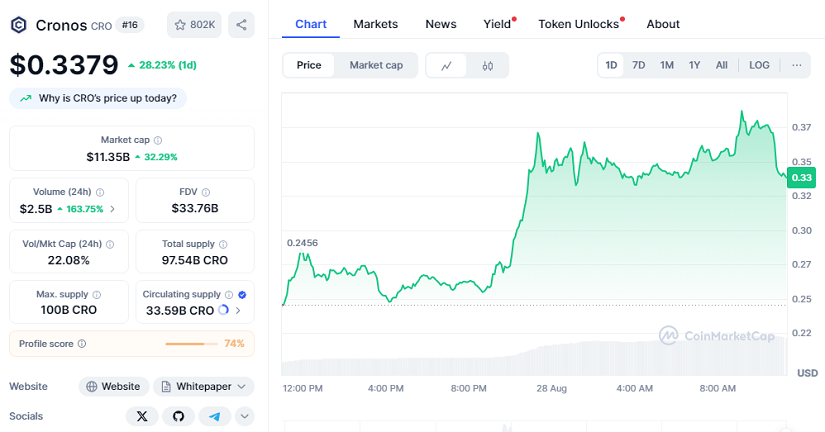Screen dimensions: 825x432
Task: Add Cronos to watchlist via star button
Action: [195, 24]
